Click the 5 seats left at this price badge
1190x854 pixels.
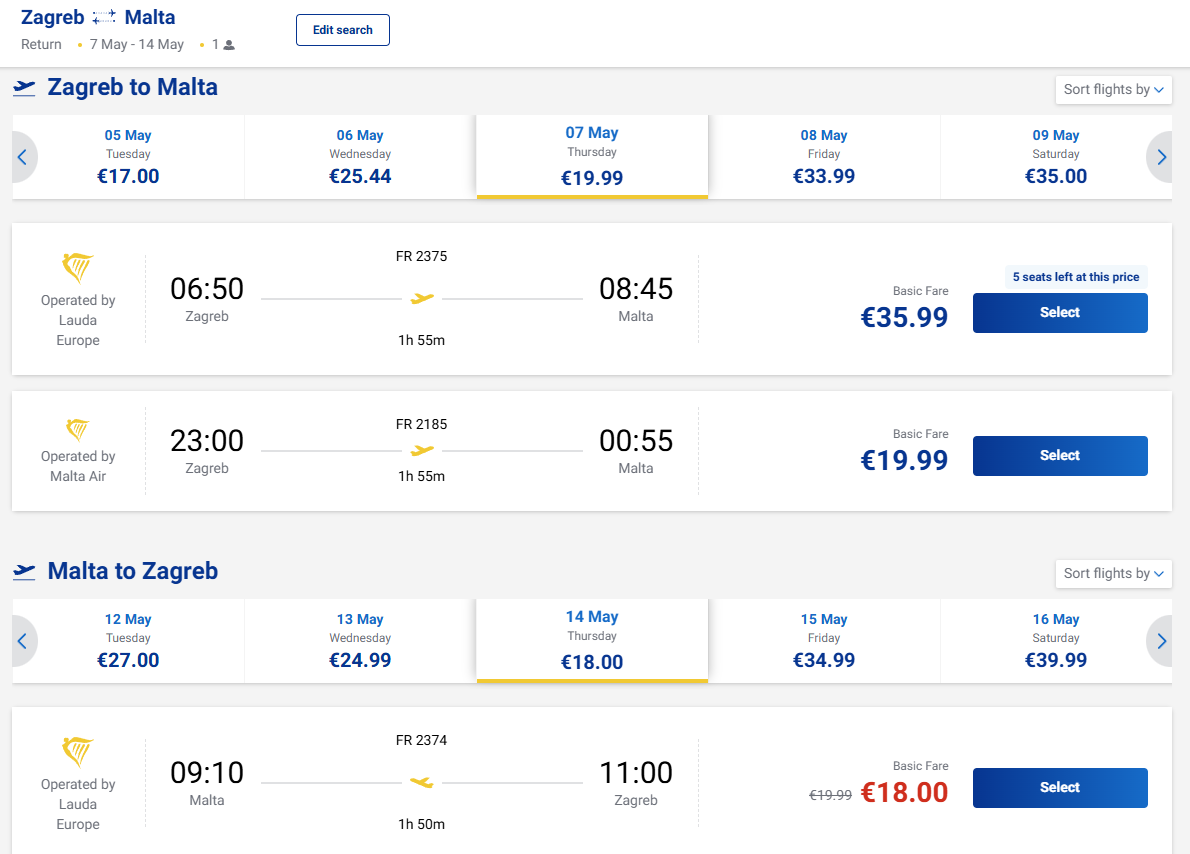[1075, 277]
